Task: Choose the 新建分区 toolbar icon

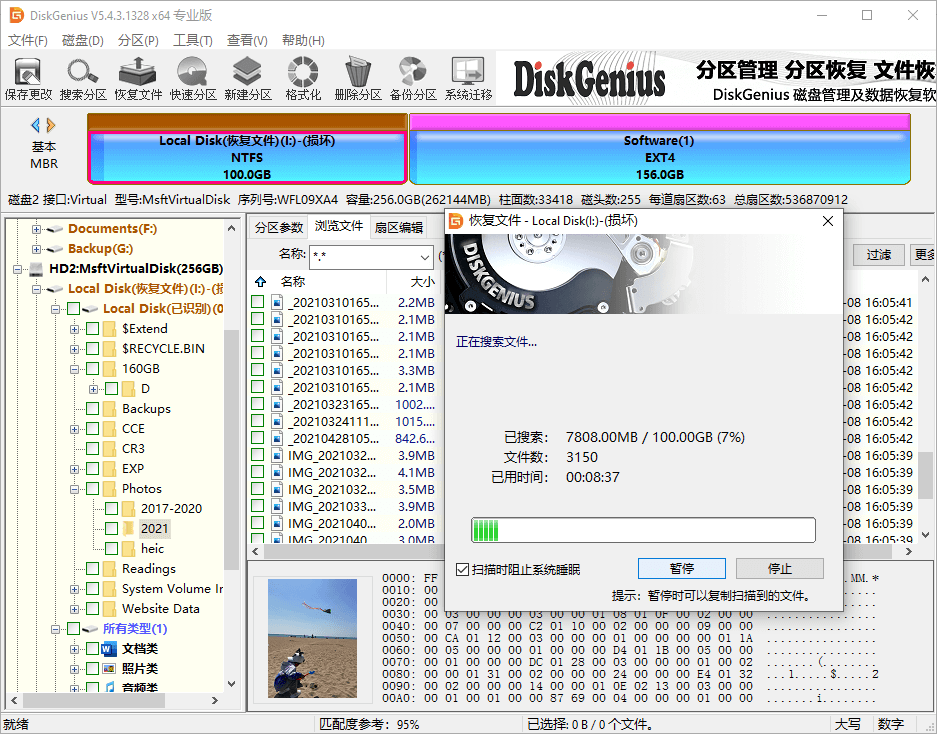Action: 248,78
